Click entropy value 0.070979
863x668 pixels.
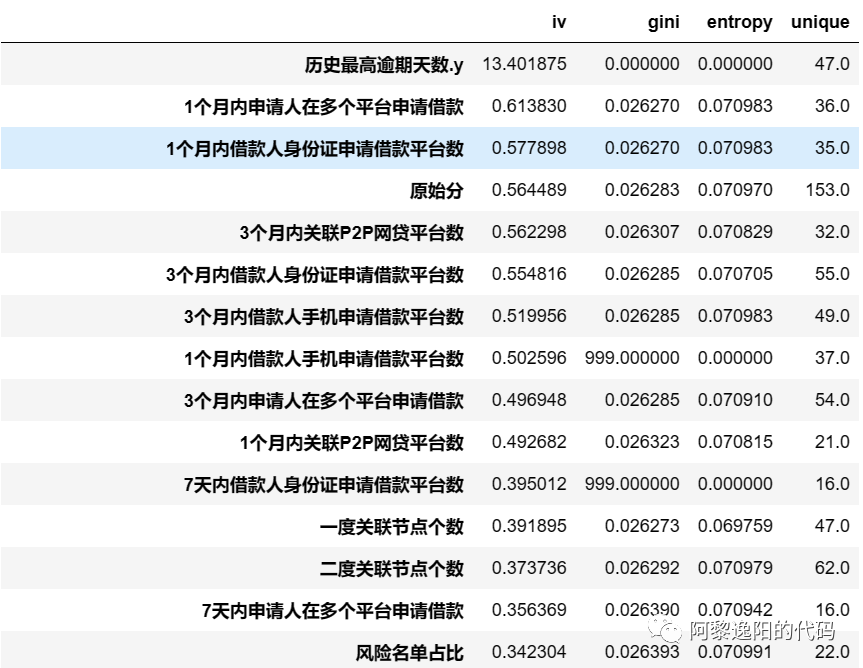coord(735,568)
